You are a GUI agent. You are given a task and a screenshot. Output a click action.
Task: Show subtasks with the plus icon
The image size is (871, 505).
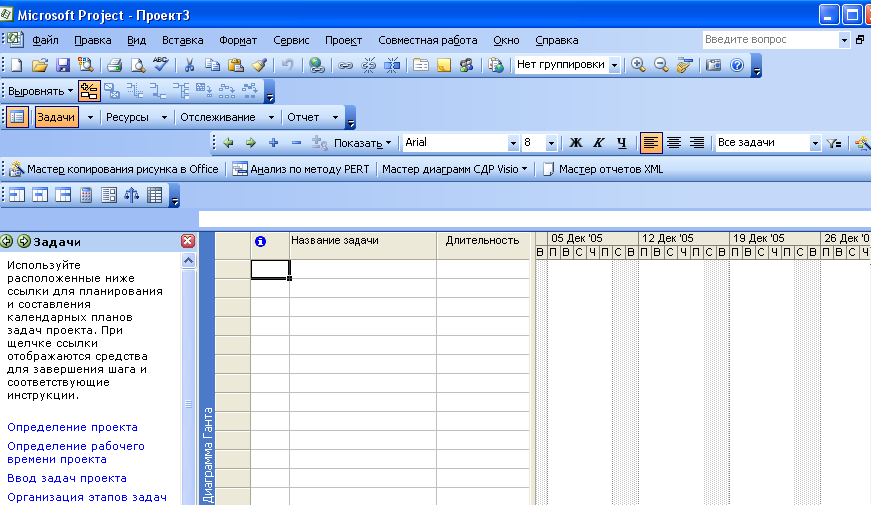click(273, 143)
